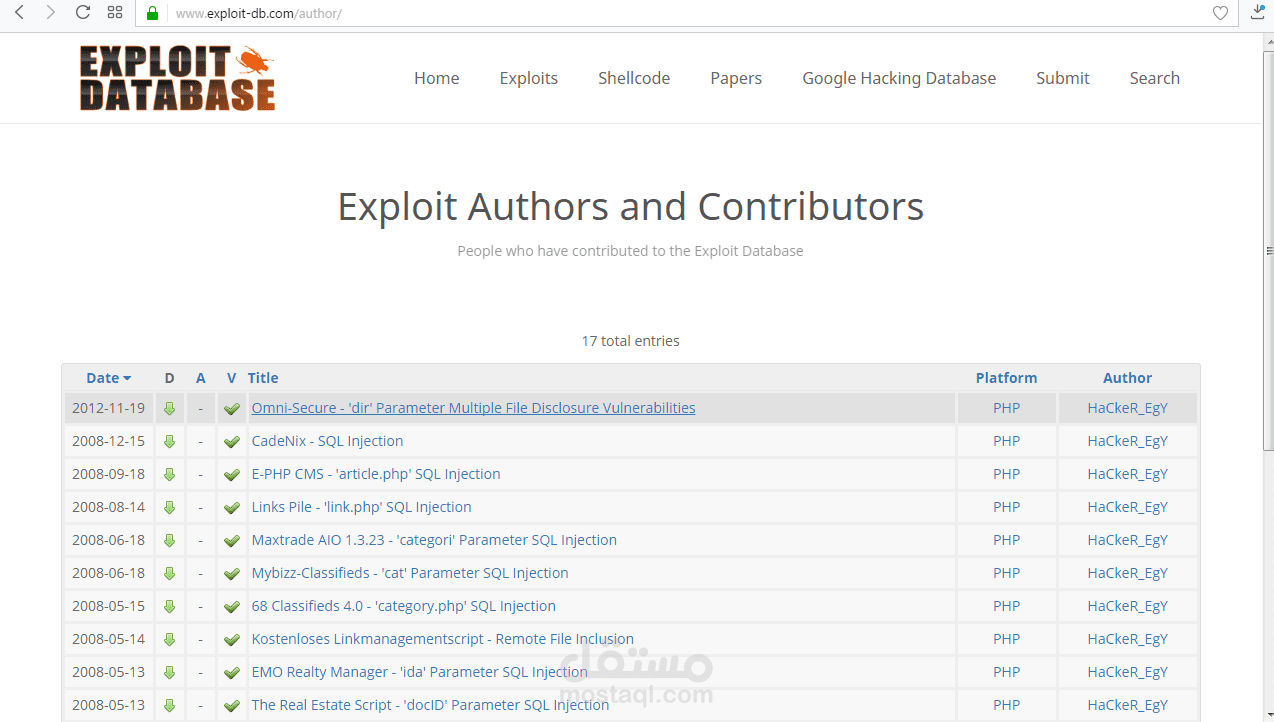Reload the page with refresh icon
The image size is (1274, 722).
83,13
